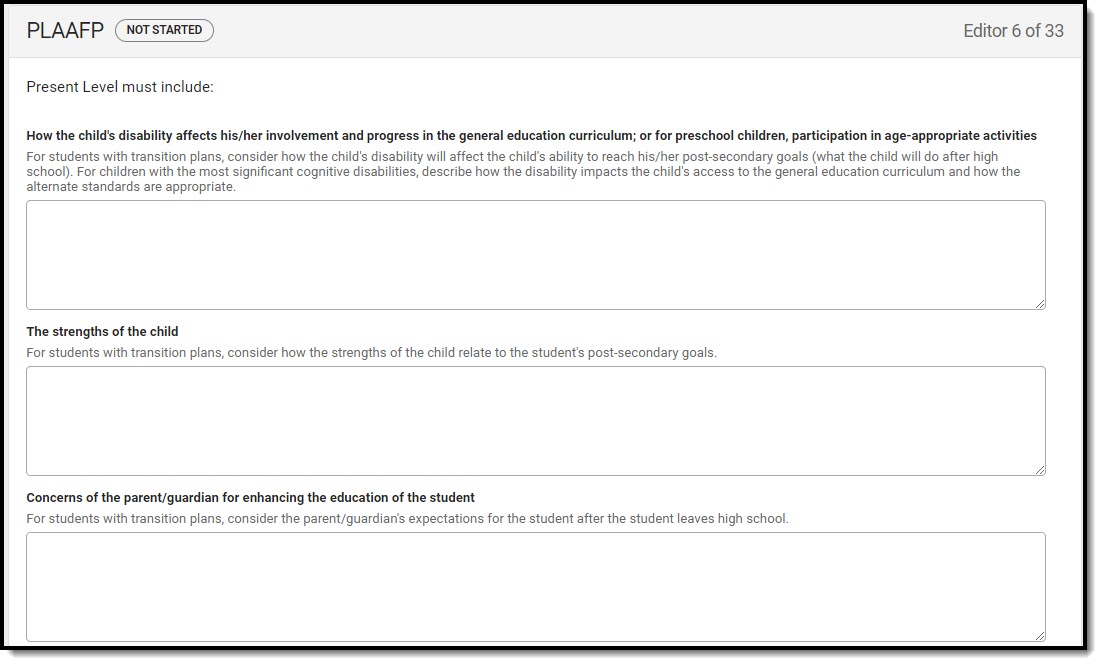This screenshot has height=665, width=1102.
Task: Click the top-left corner of the disability text area
Action: (34, 207)
